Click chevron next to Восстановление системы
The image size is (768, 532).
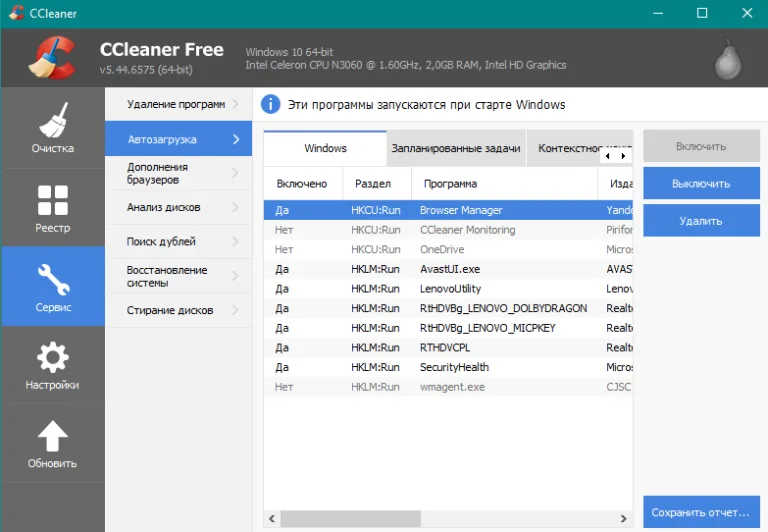tap(236, 276)
